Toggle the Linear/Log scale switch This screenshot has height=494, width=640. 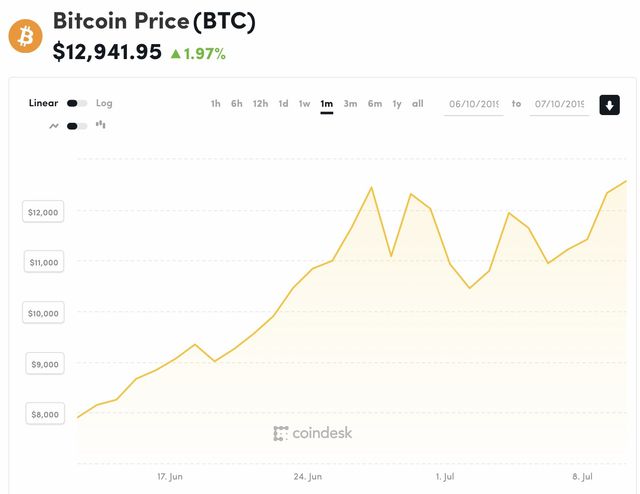tap(77, 103)
